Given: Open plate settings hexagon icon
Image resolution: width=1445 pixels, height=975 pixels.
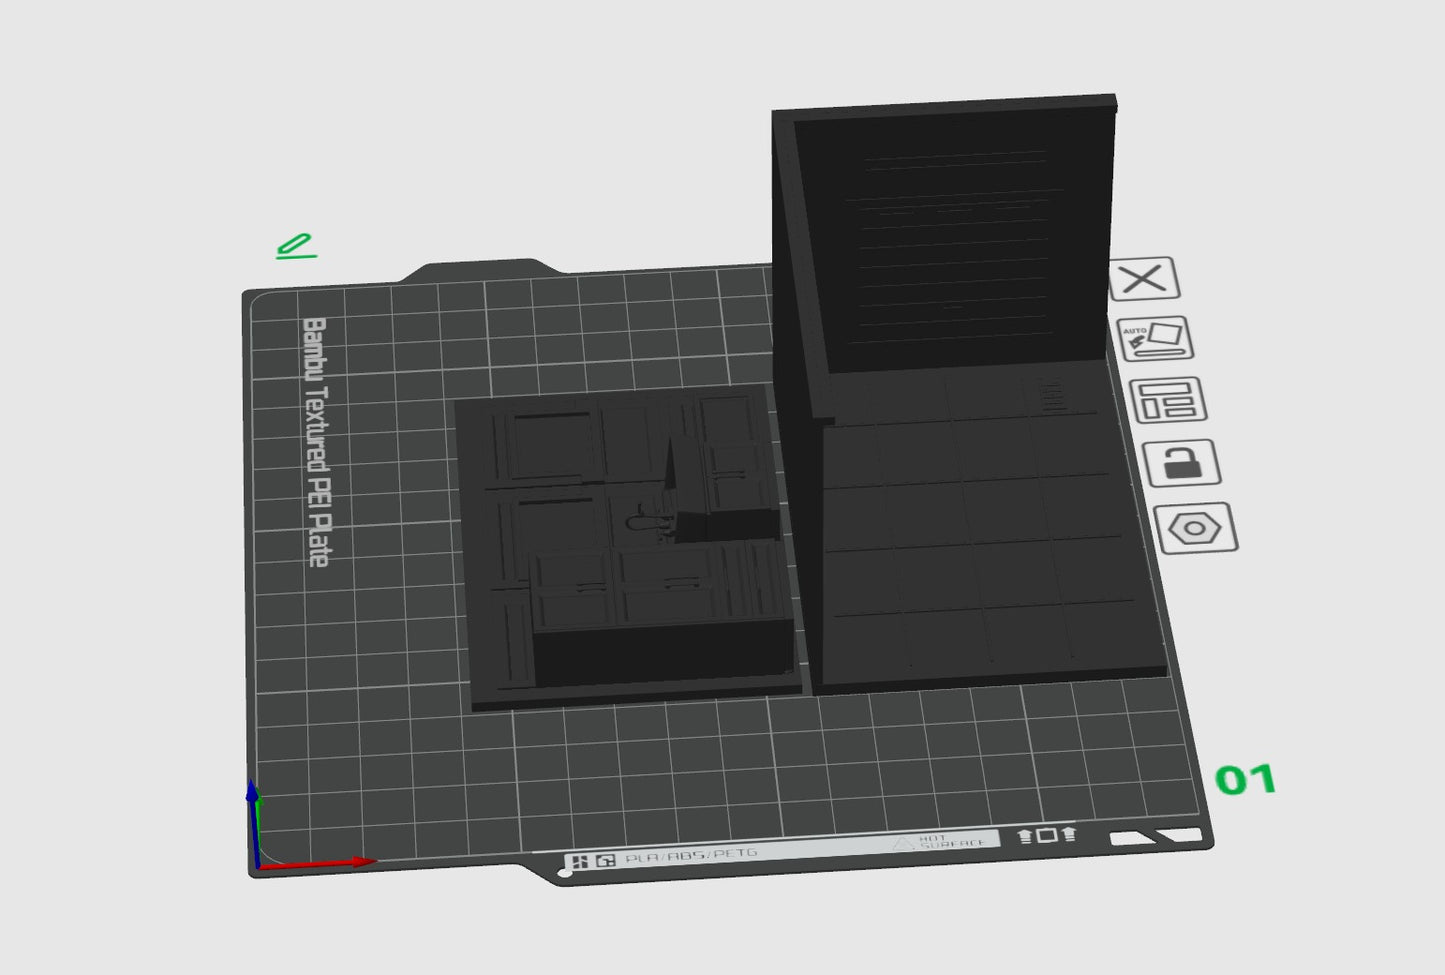Looking at the screenshot, I should [1195, 528].
